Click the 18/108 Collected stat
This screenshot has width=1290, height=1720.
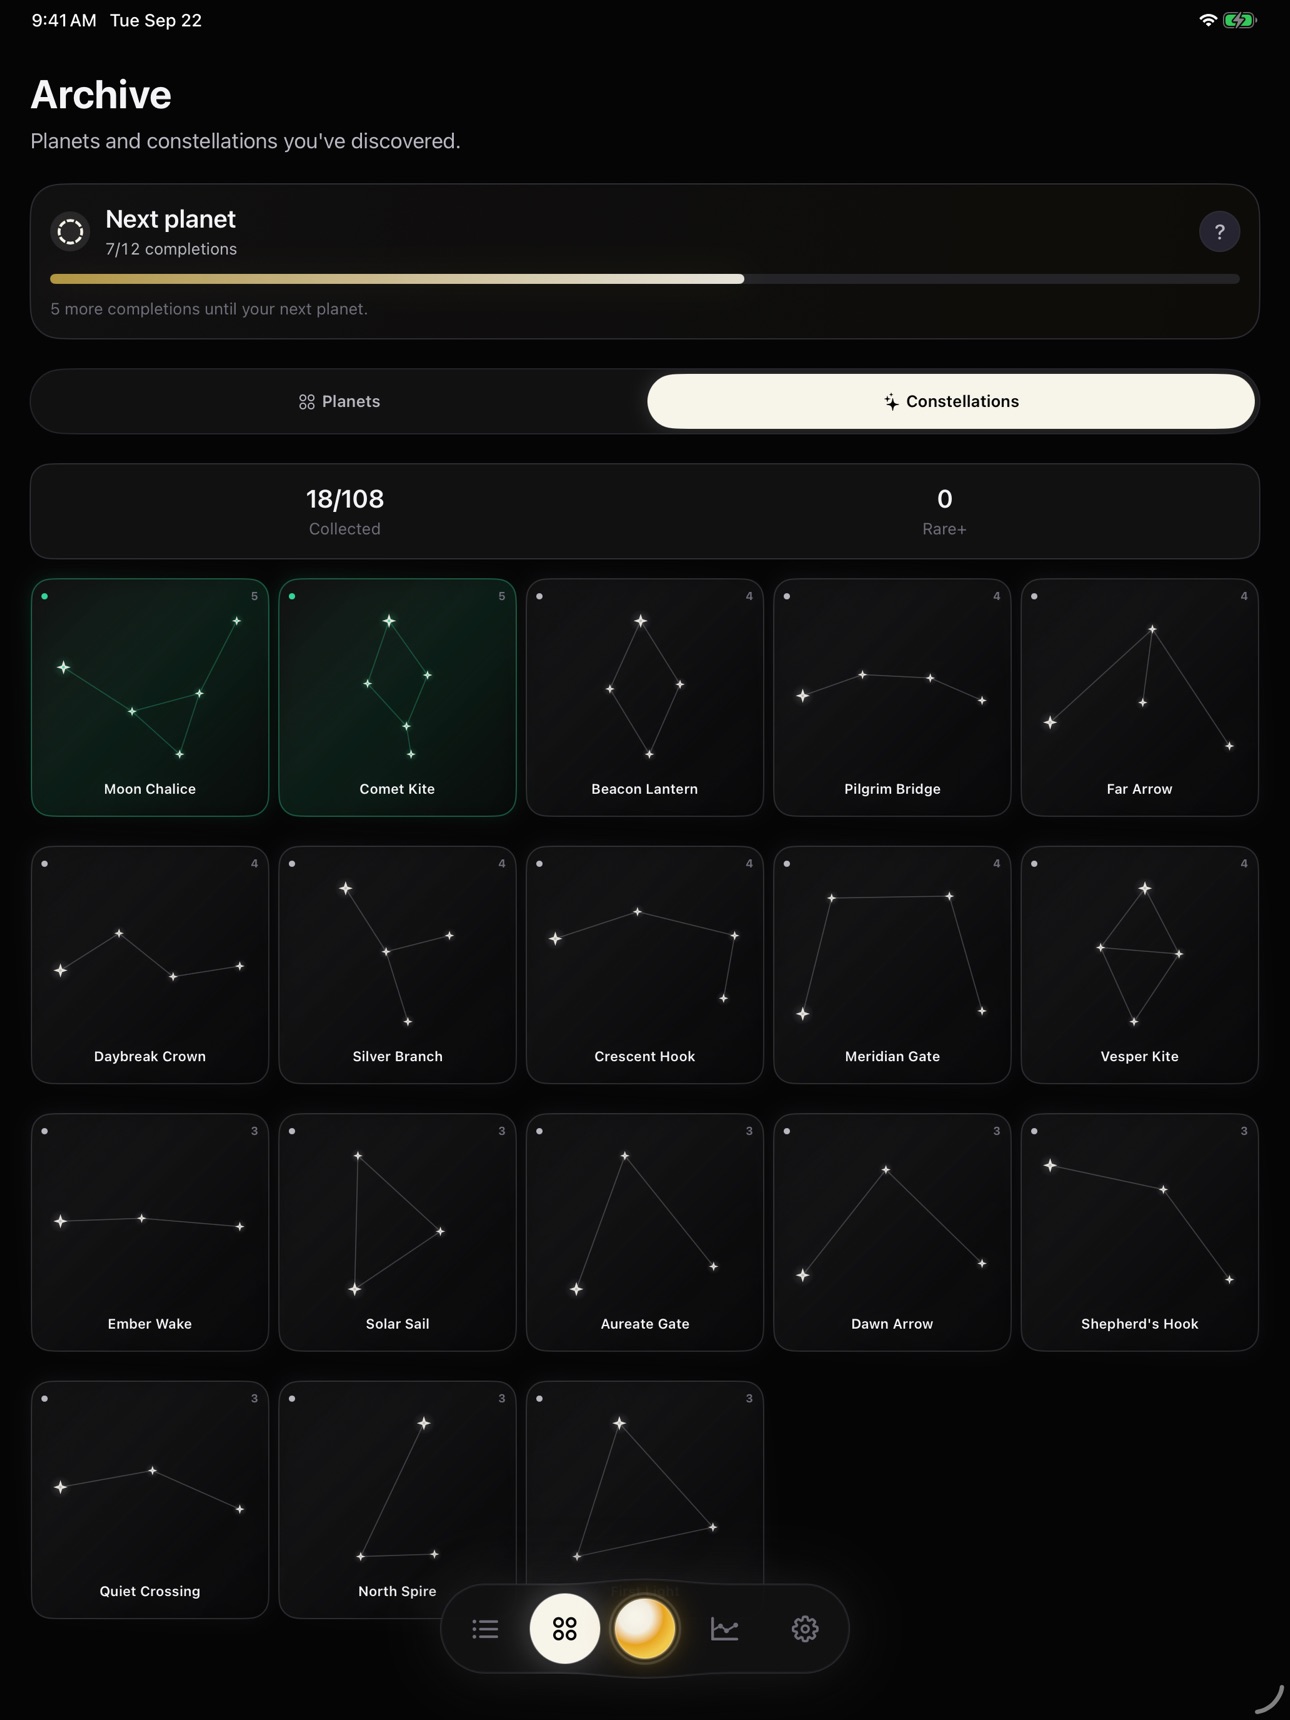[x=345, y=511]
